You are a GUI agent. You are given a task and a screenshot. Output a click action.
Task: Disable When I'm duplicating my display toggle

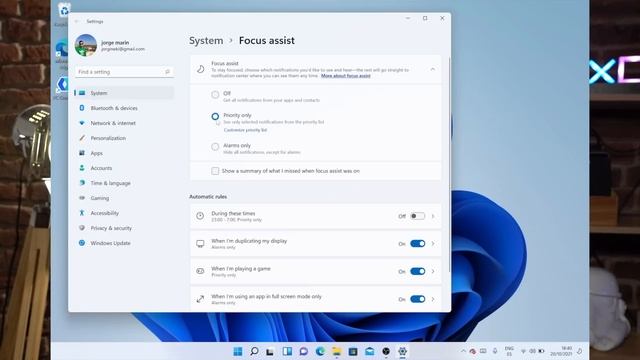coord(417,244)
